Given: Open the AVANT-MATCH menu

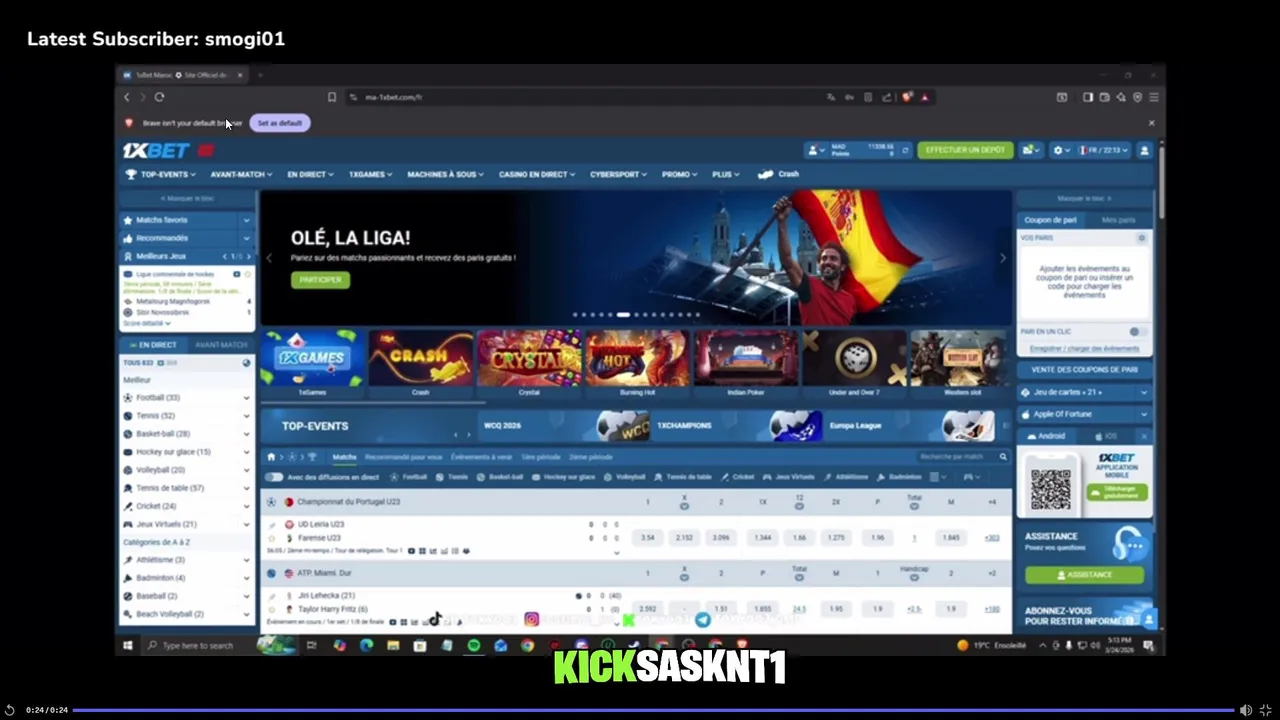Looking at the screenshot, I should pos(239,174).
